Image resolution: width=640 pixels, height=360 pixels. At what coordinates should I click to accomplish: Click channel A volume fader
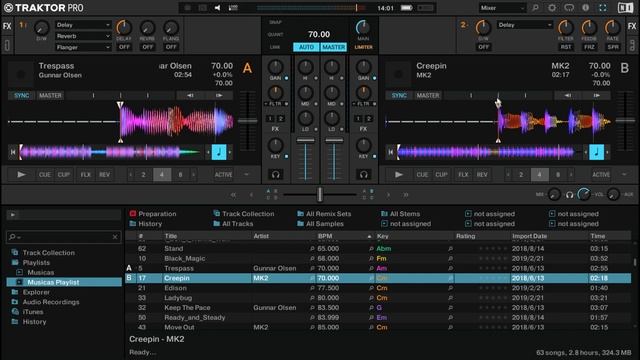306,140
